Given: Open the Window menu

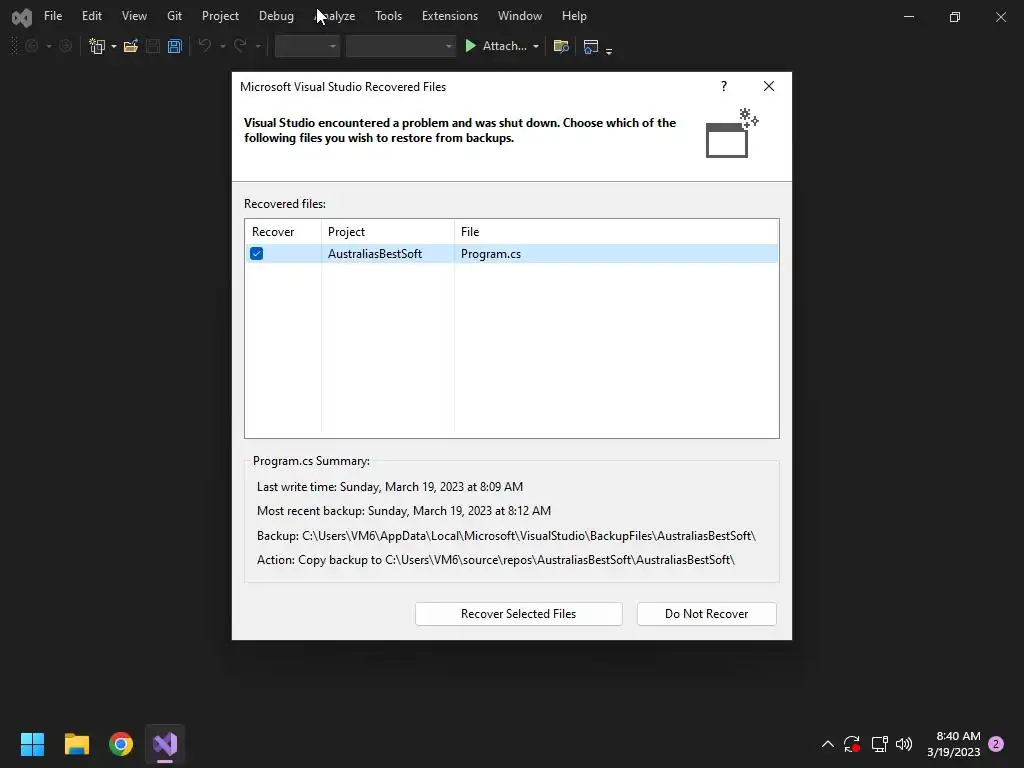Looking at the screenshot, I should [x=519, y=16].
